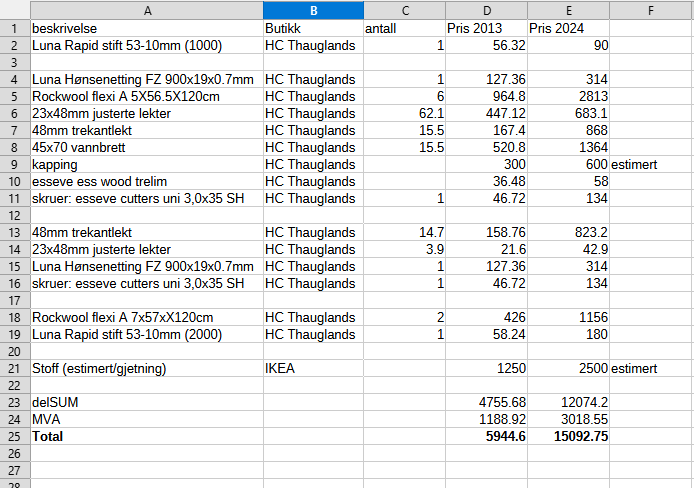Click 'estimert' note in Stoff row
Viewport: 694px width, 488px height.
tap(650, 368)
